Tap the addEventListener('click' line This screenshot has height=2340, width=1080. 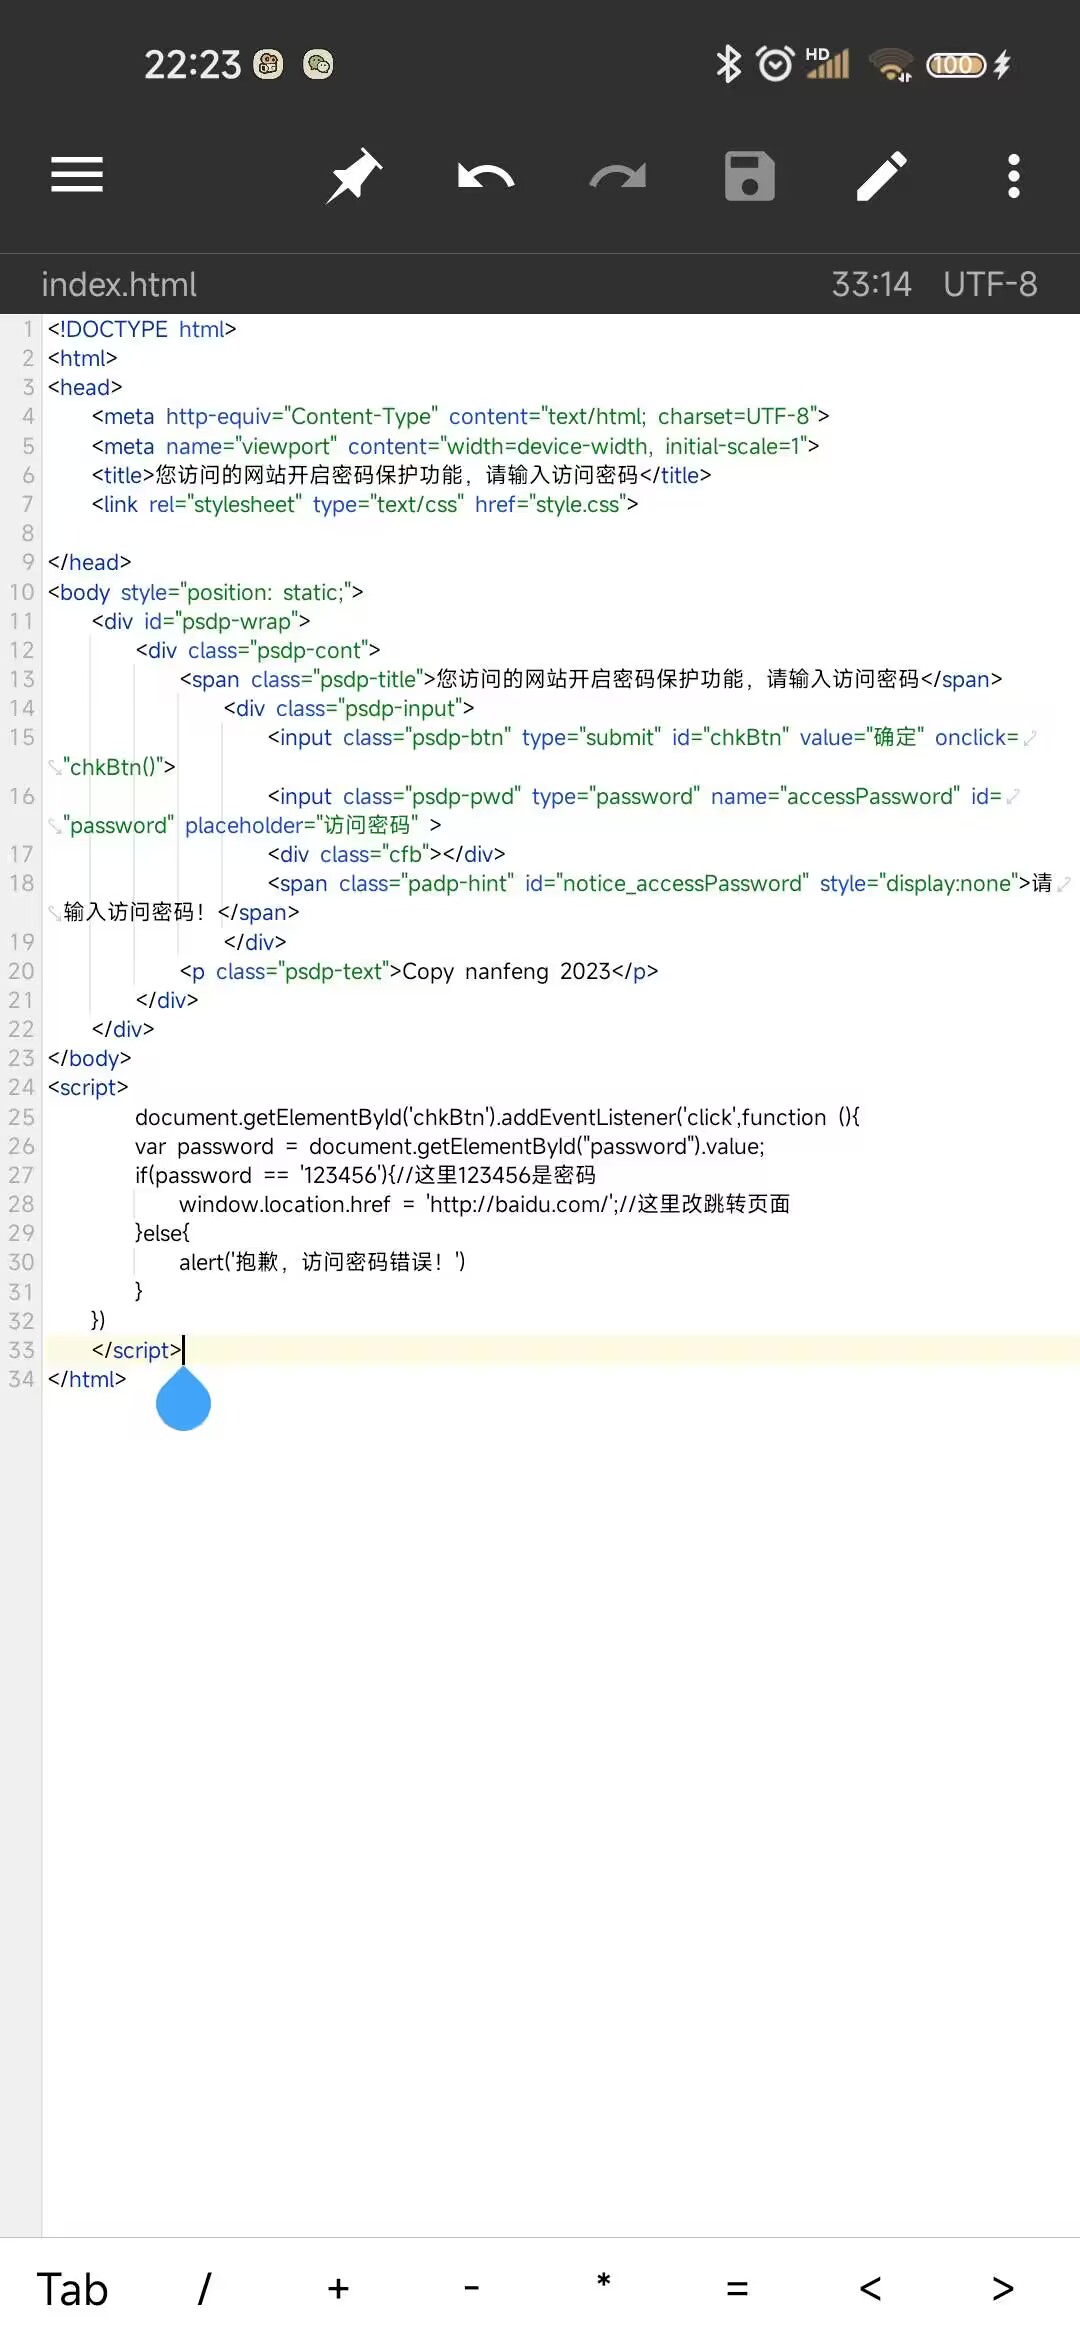point(497,1117)
